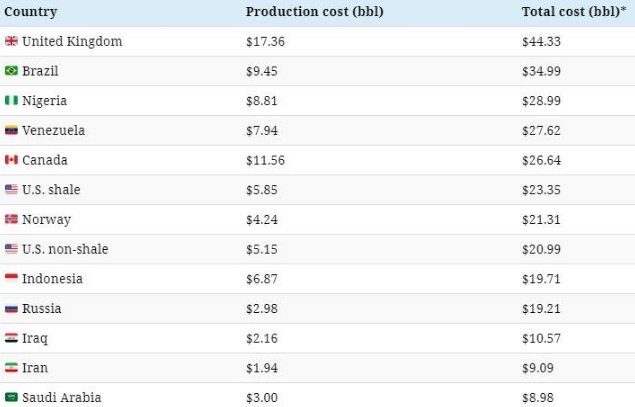635x407 pixels.
Task: Click the United Kingdom flag icon
Action: (11, 41)
